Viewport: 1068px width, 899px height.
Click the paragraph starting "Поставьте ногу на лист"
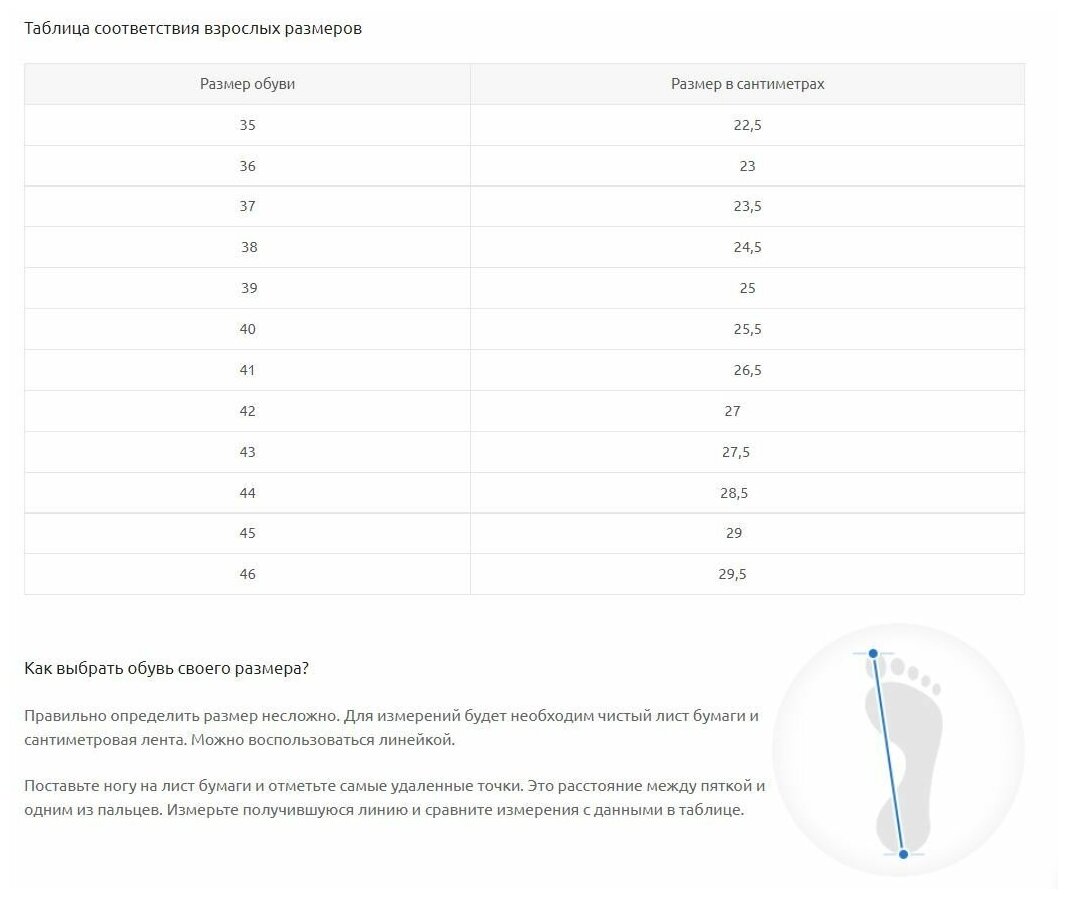[x=394, y=798]
